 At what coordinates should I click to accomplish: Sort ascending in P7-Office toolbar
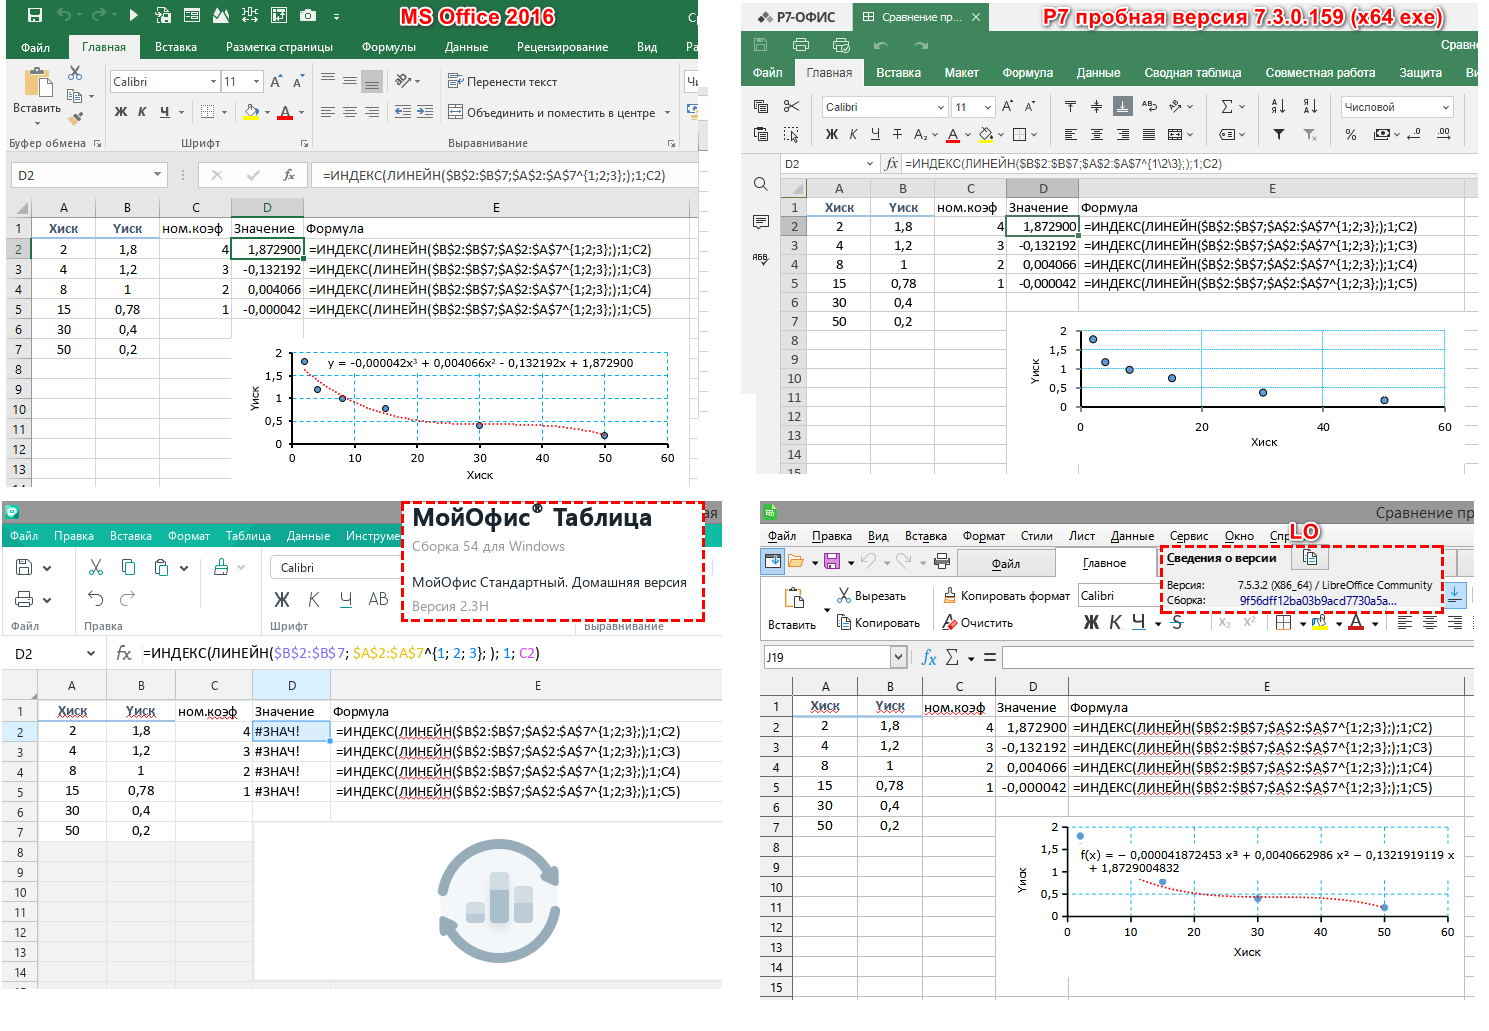[x=1278, y=106]
